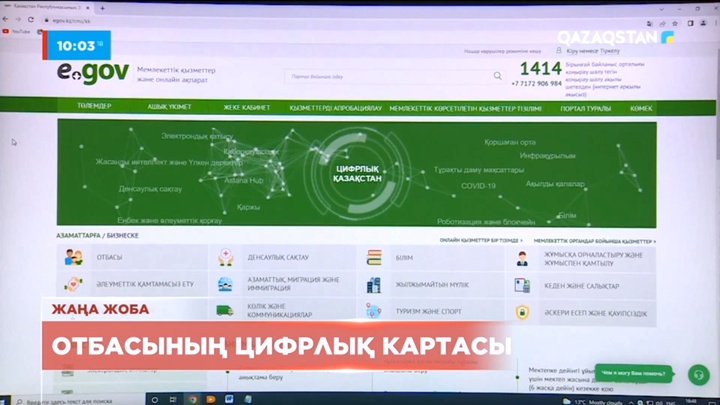Screen dimensions: 720x405
Task: Click the search magnifier icon
Action: click(x=498, y=76)
